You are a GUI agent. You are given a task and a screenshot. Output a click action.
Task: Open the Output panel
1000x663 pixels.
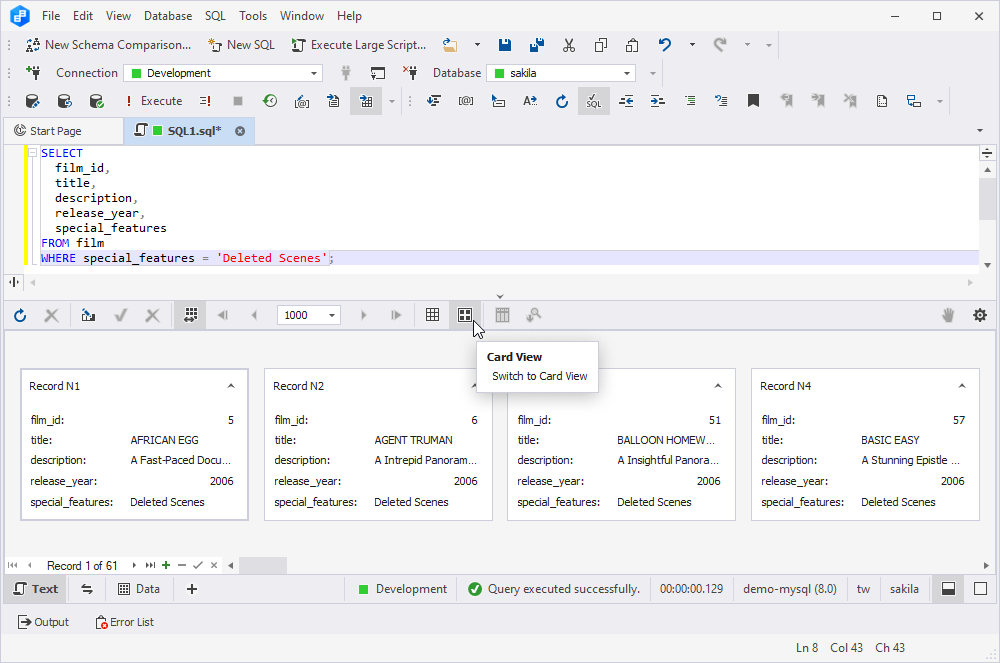pos(43,622)
